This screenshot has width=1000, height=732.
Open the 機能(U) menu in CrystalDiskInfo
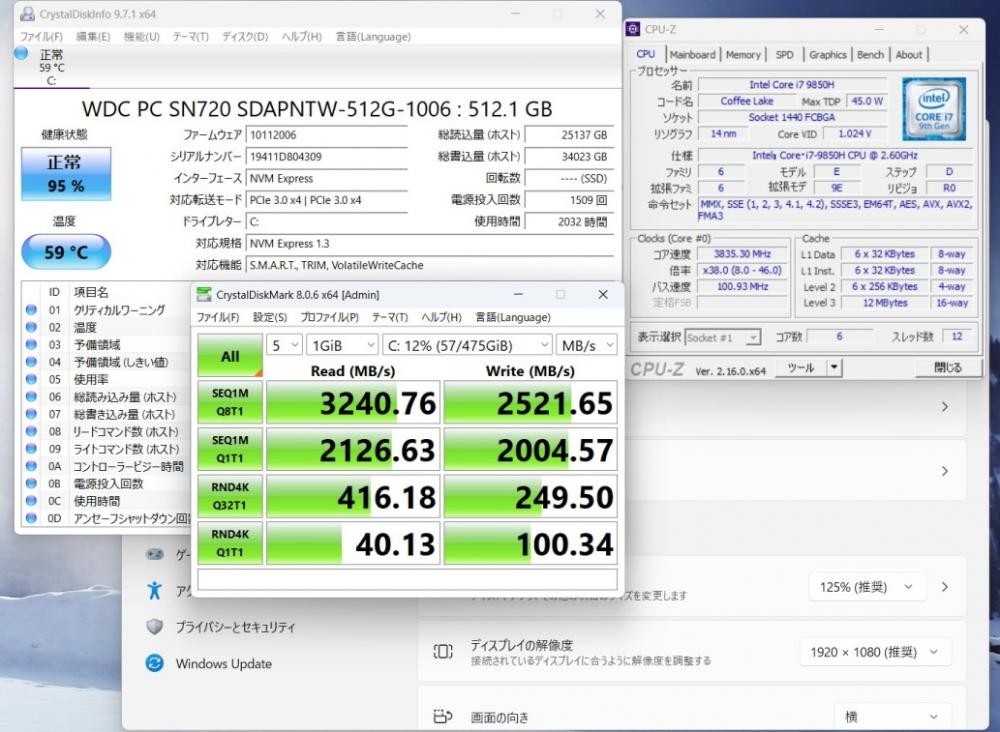coord(141,37)
